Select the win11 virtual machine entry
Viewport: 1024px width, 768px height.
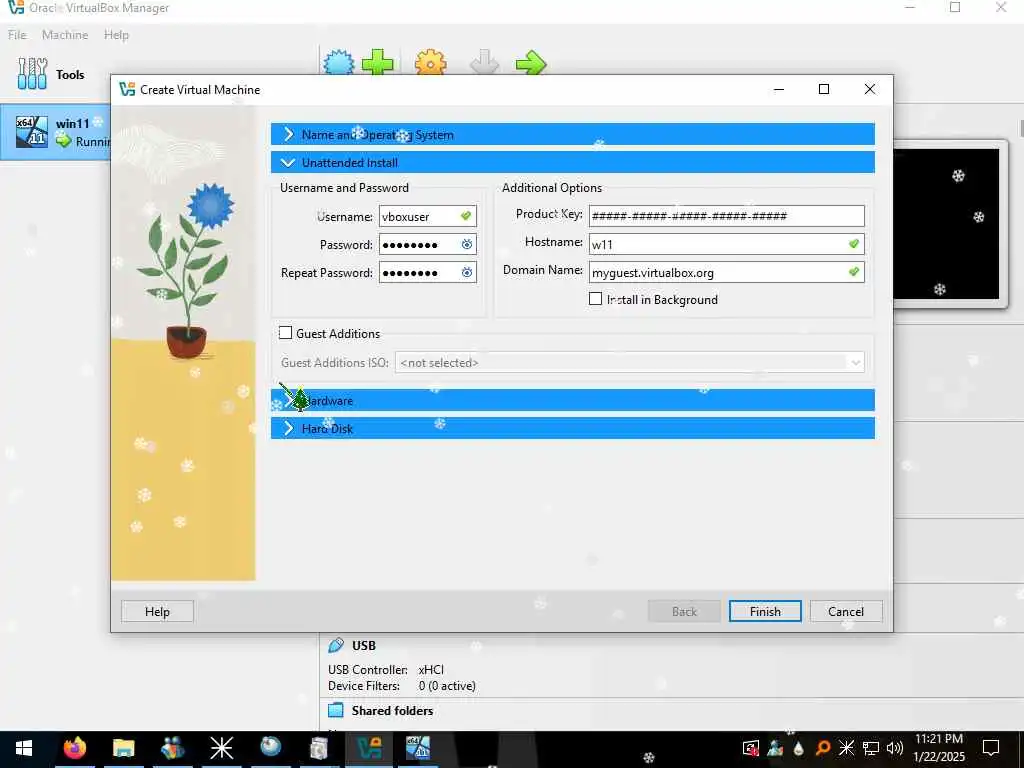click(x=56, y=132)
